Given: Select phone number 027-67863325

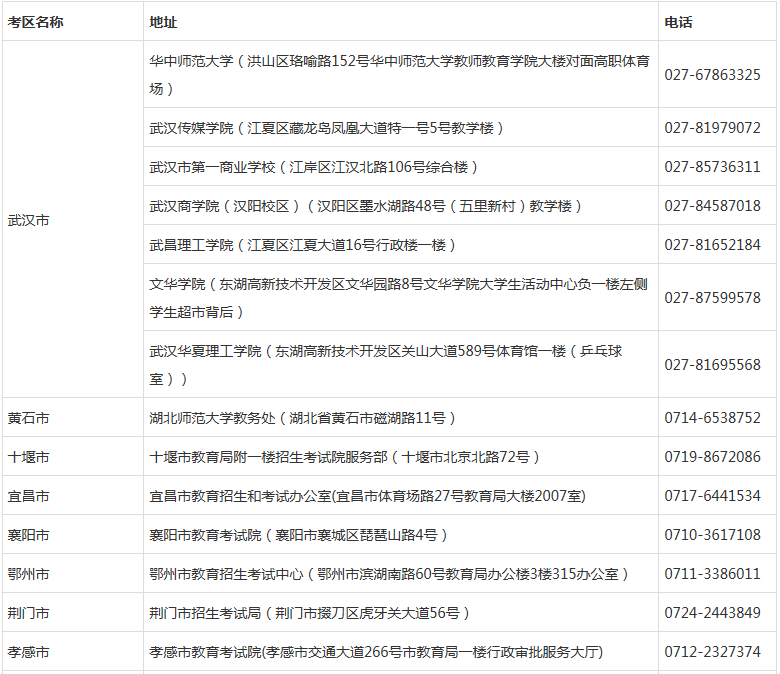Looking at the screenshot, I should pos(712,75).
